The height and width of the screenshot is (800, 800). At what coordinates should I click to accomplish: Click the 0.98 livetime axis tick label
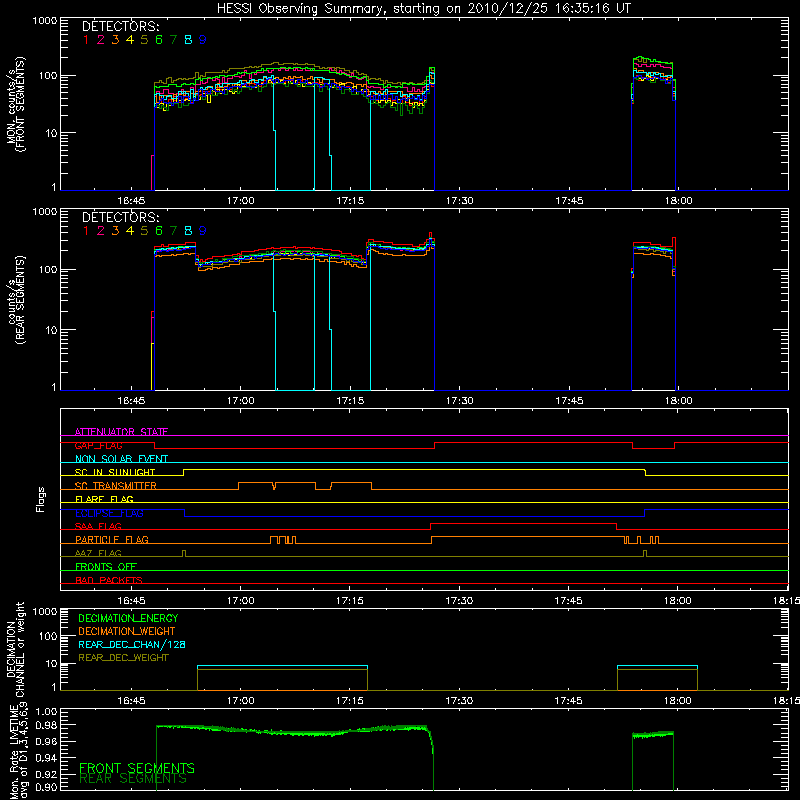(x=46, y=725)
